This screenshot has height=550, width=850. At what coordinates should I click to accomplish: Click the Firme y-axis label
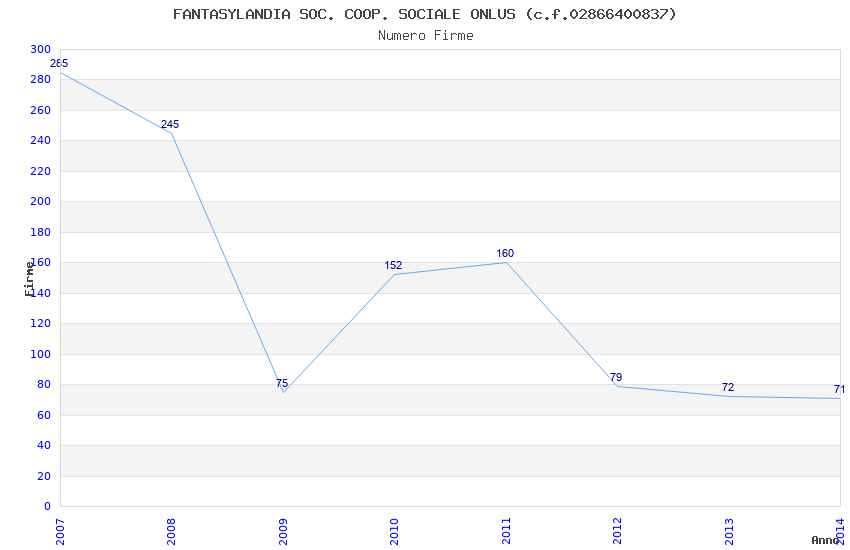[29, 279]
